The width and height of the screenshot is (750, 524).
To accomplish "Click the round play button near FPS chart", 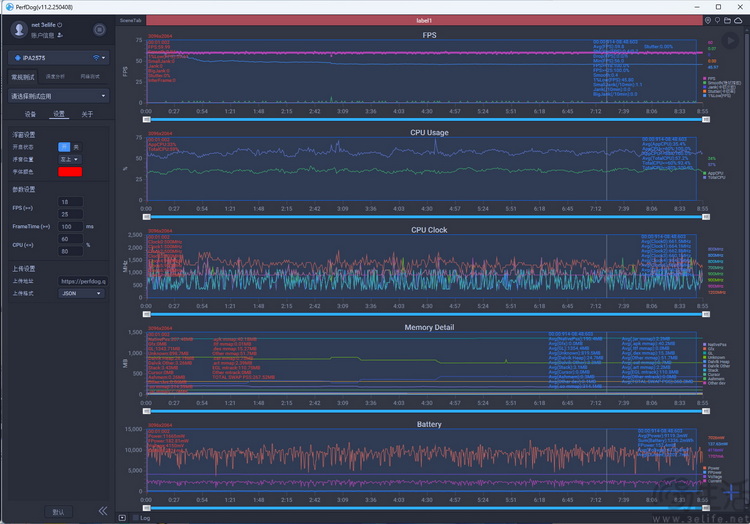I will pos(730,41).
